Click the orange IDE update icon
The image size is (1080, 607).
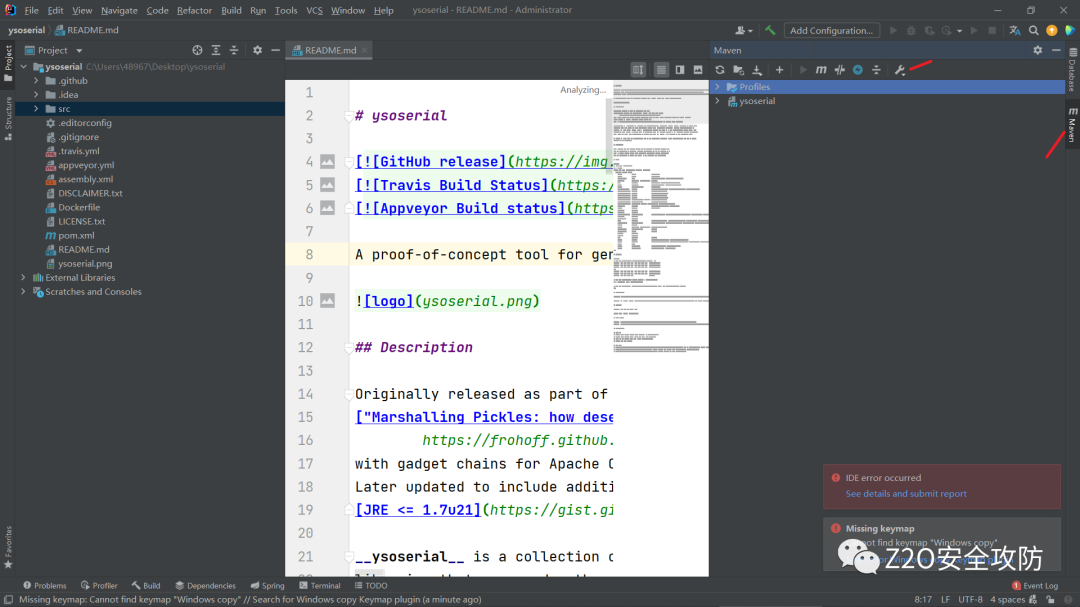point(1051,30)
